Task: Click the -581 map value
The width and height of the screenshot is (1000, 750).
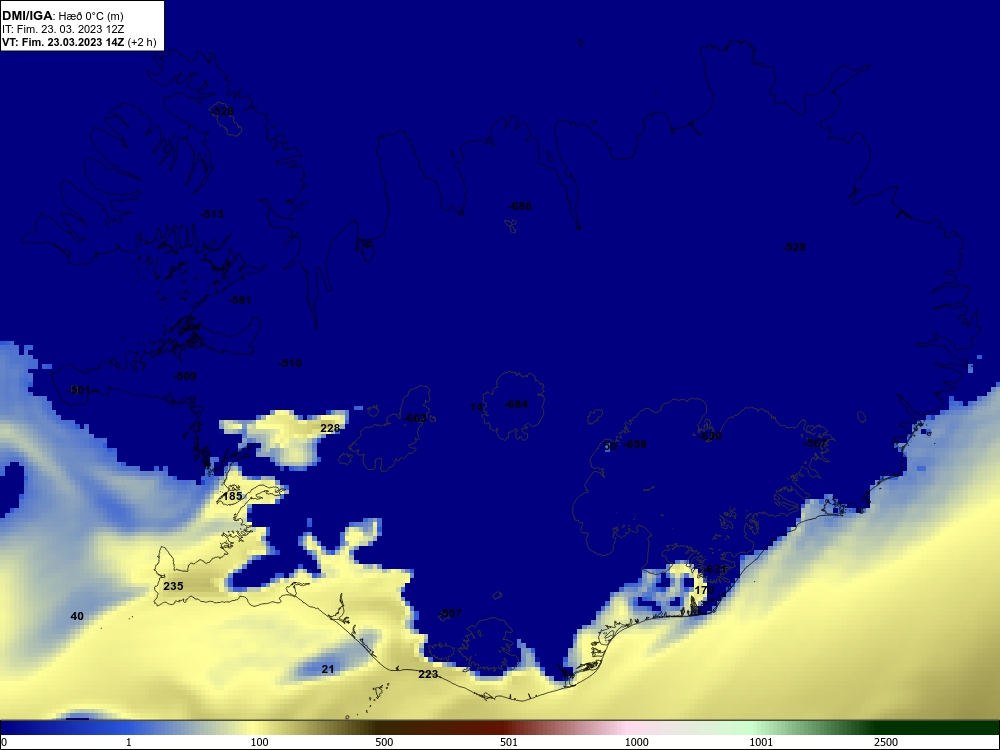Action: pos(240,300)
